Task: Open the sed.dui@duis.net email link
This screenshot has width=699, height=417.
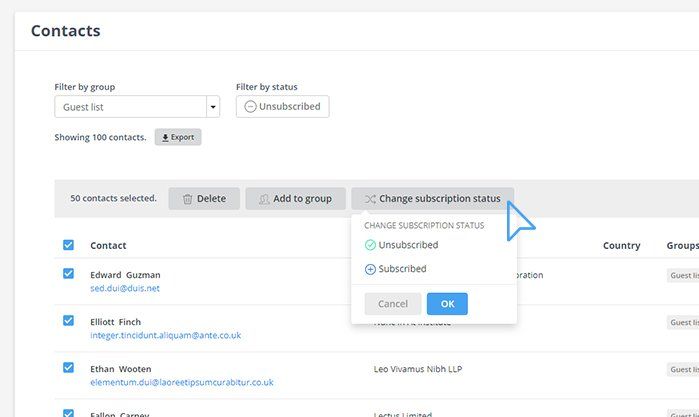Action: point(125,288)
